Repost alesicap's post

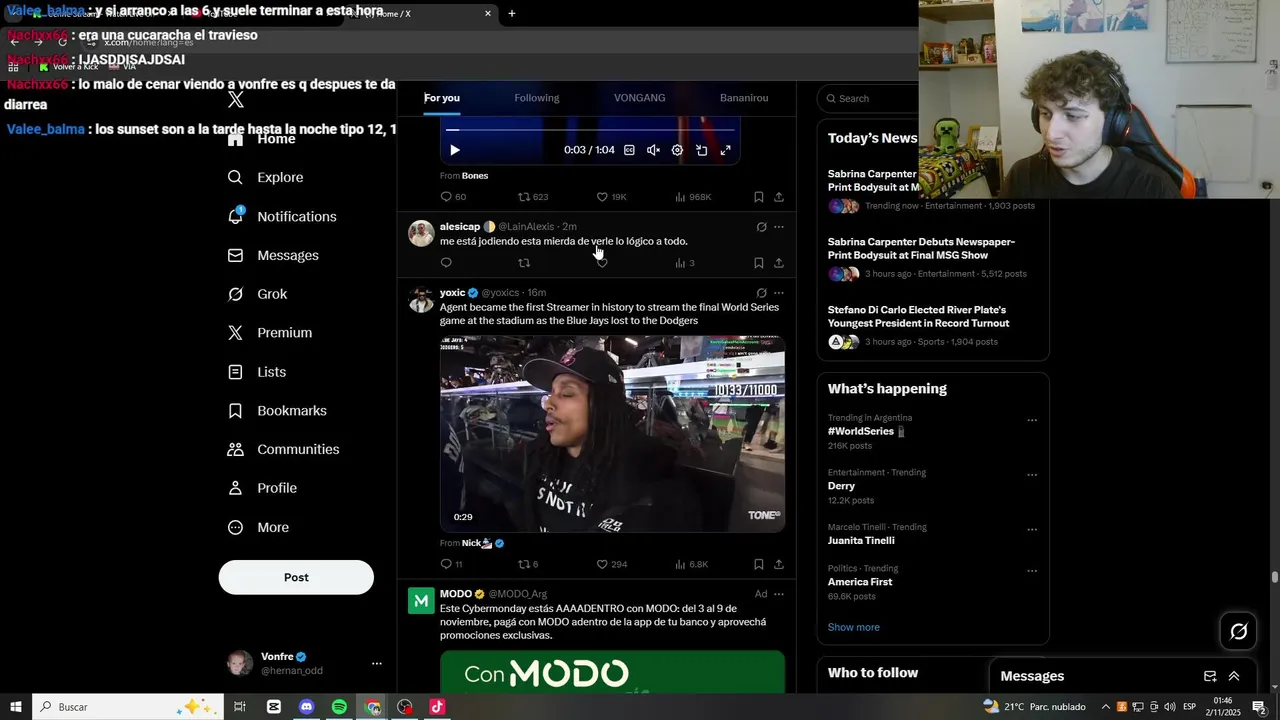click(524, 263)
